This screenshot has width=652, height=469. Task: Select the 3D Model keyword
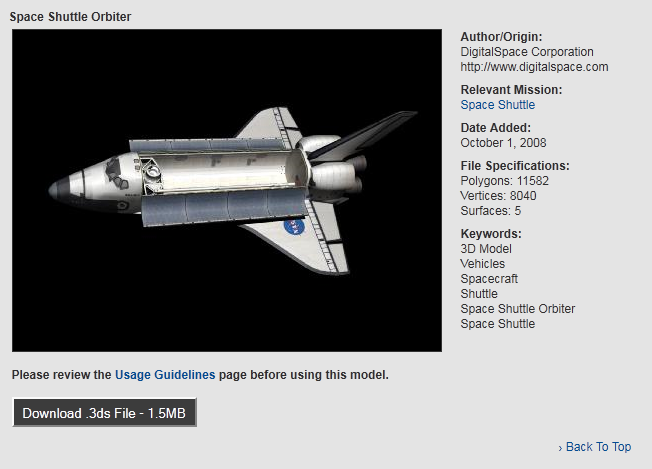pos(486,249)
